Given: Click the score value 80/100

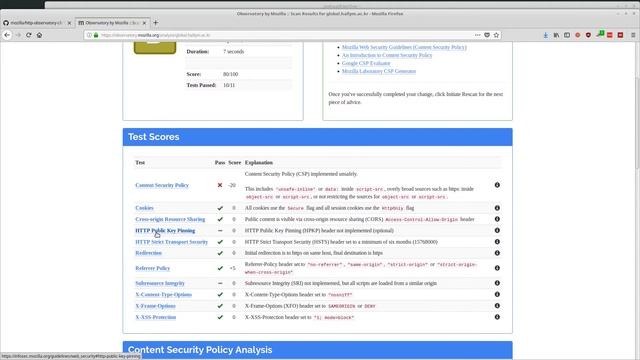Looking at the screenshot, I should (x=231, y=74).
